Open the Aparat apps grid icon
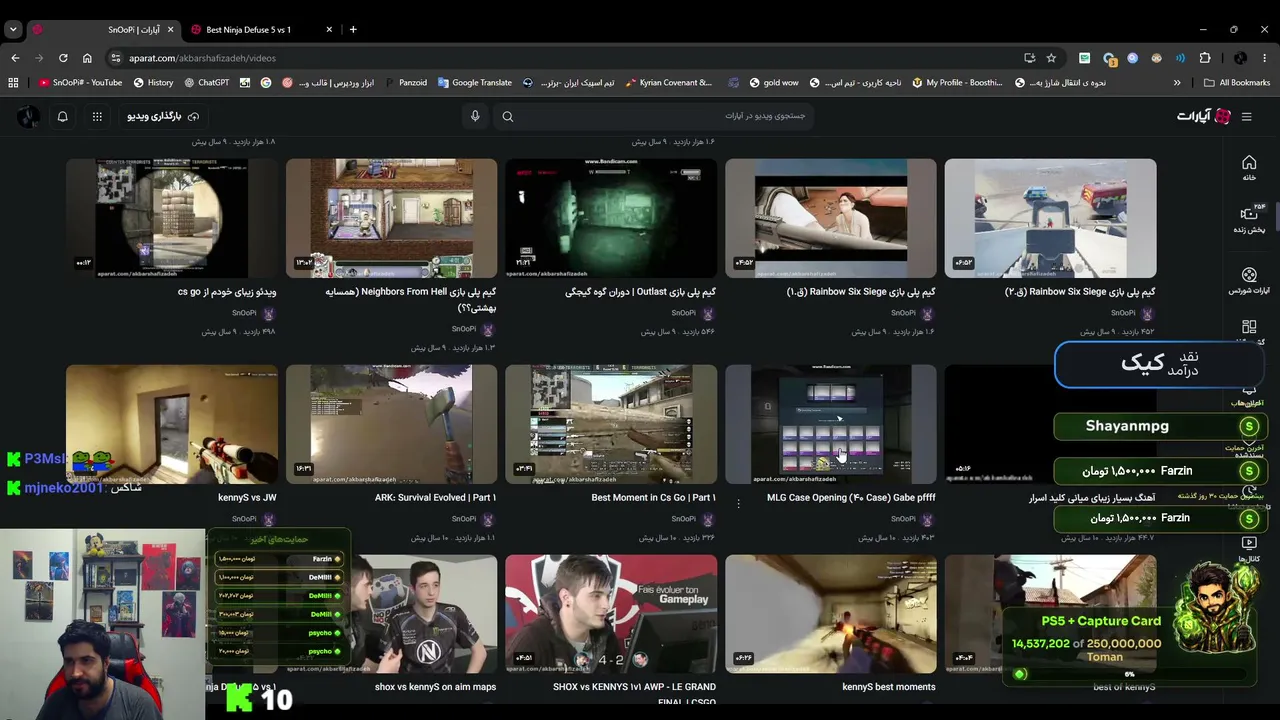Viewport: 1280px width, 720px height. (97, 117)
